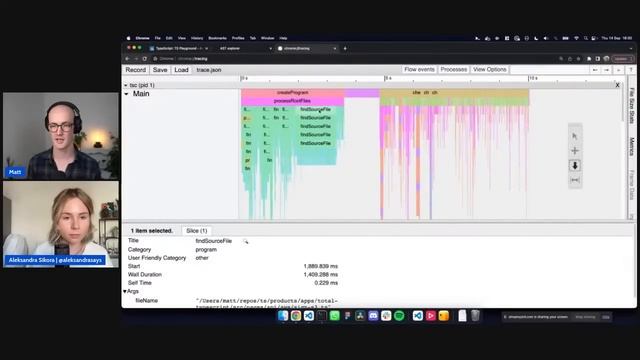Click the 5 s timeline ruler mark
This screenshot has width=640, height=360.
(388, 78)
